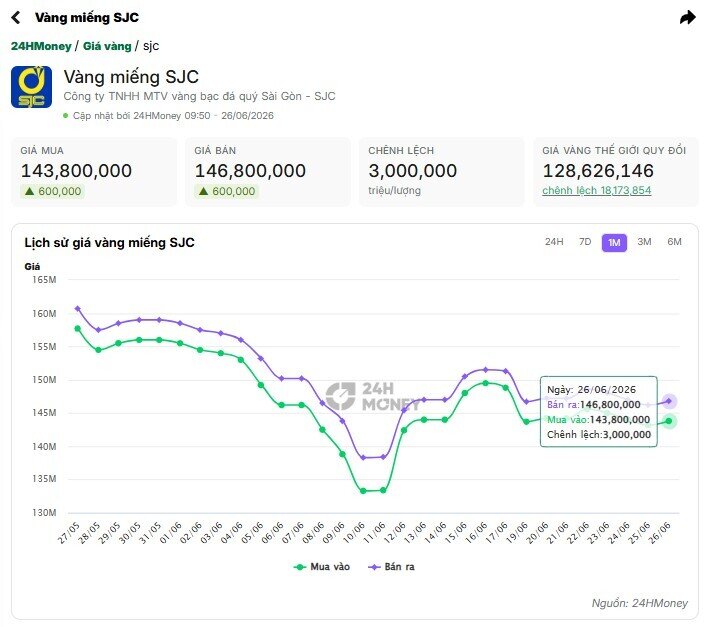
Task: Click the first Bán ra point on 27/05
Action: click(x=78, y=309)
